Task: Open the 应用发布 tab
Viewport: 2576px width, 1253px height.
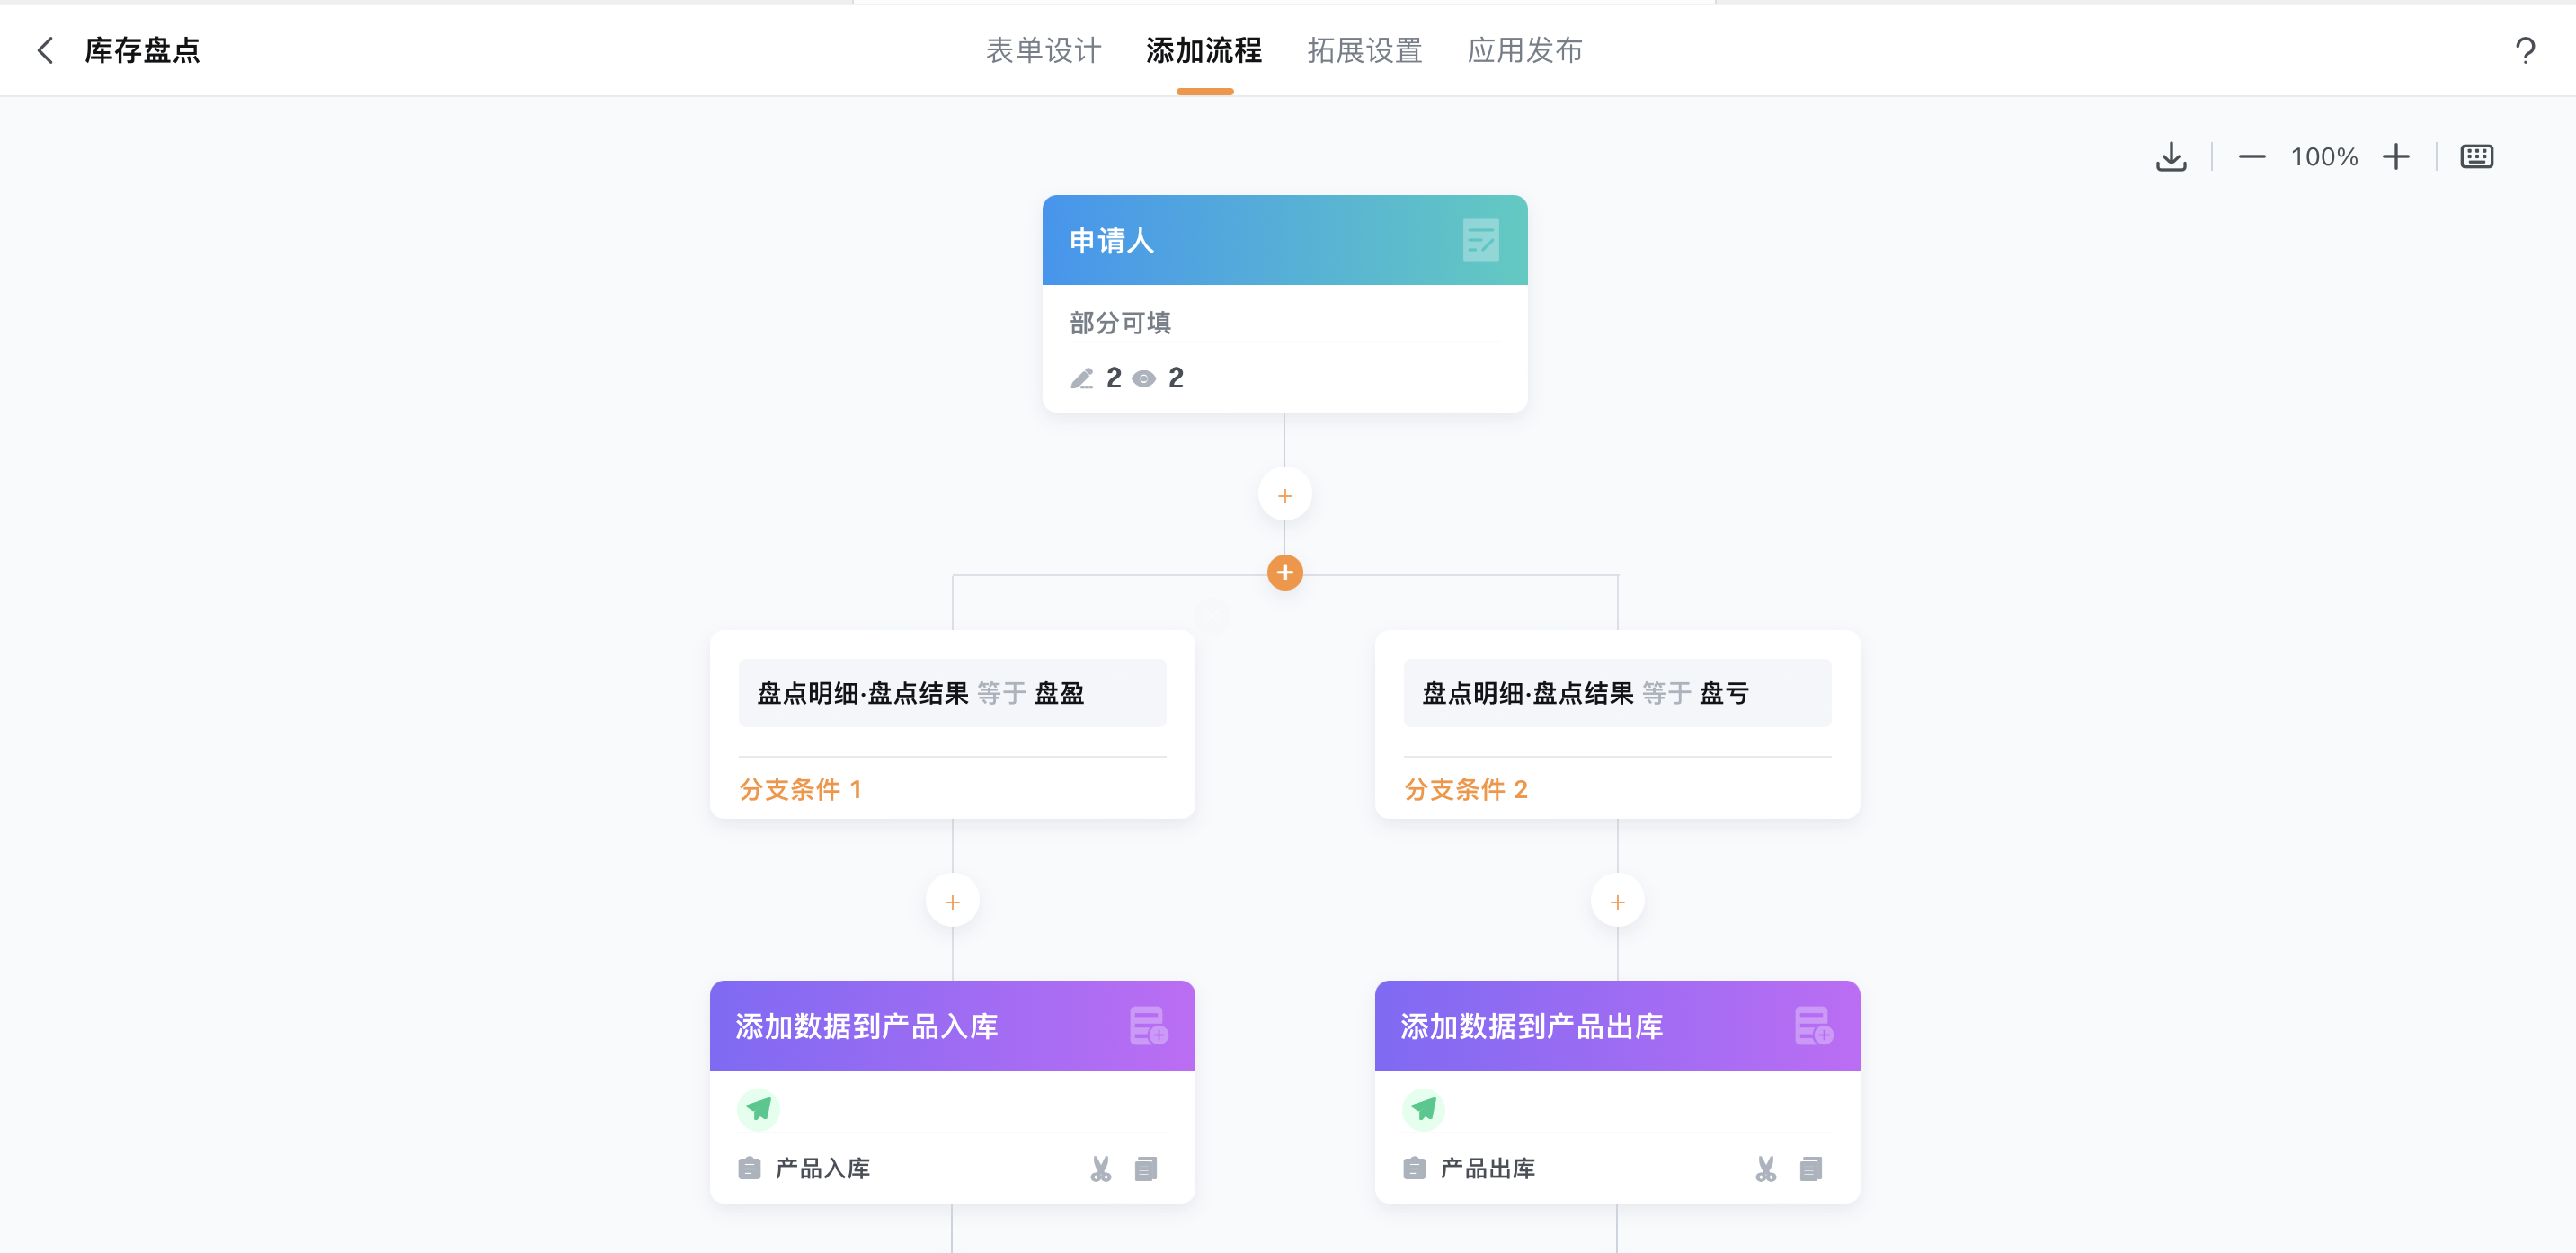Action: [x=1524, y=50]
